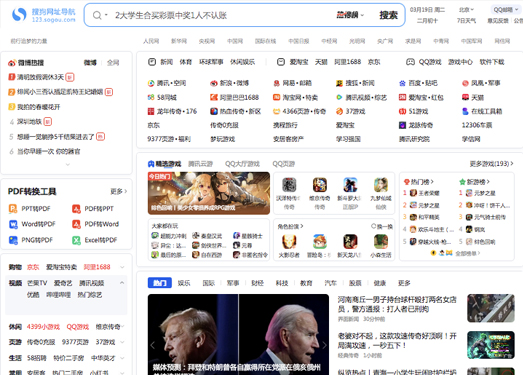Open the Trump and Biden news image
Image resolution: width=523 pixels, height=375 pixels.
click(x=238, y=334)
